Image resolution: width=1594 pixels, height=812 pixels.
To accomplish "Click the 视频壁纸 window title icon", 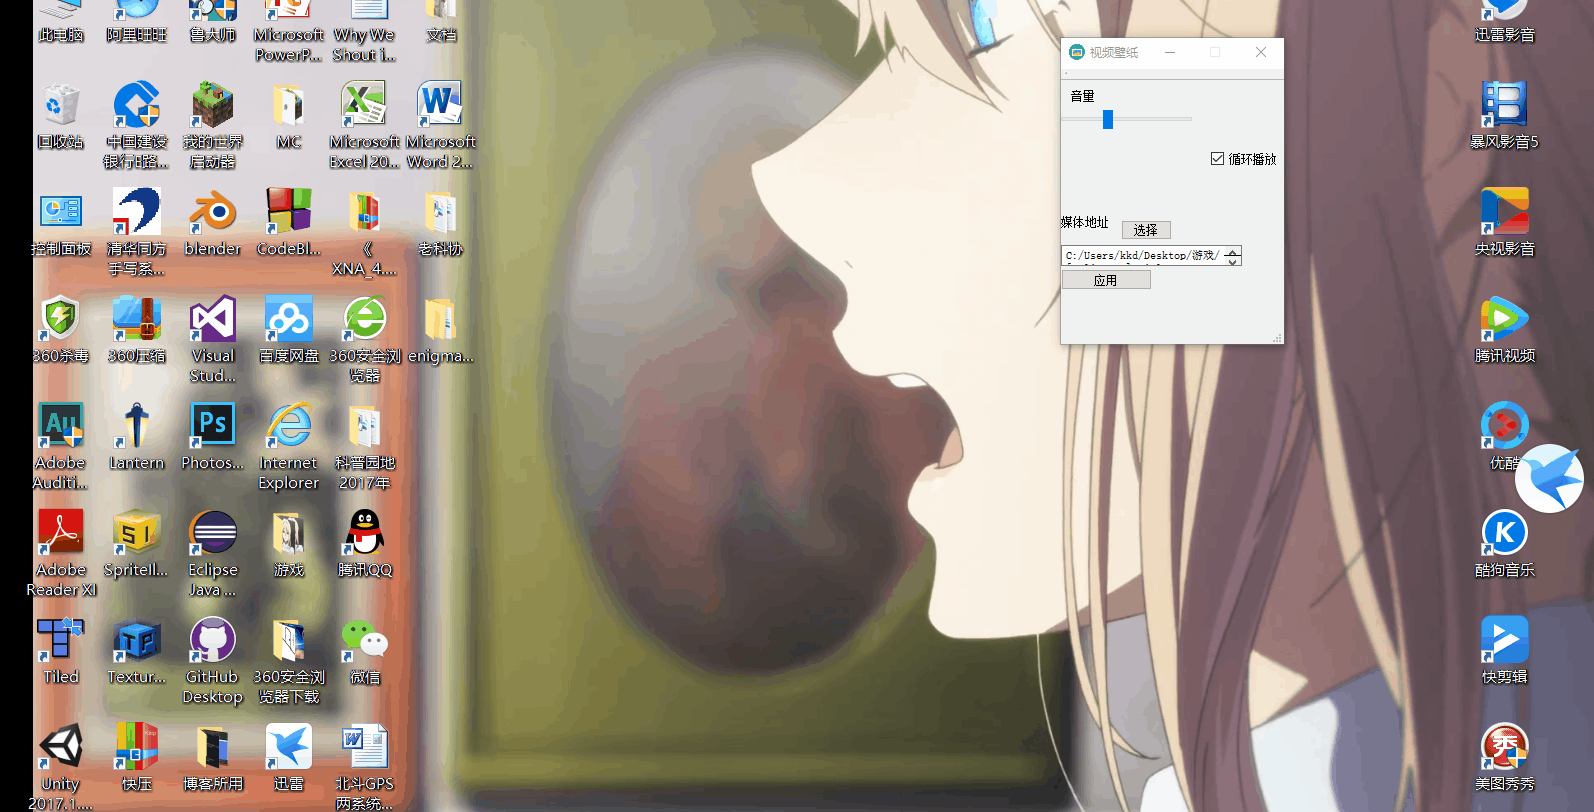I will tap(1077, 52).
